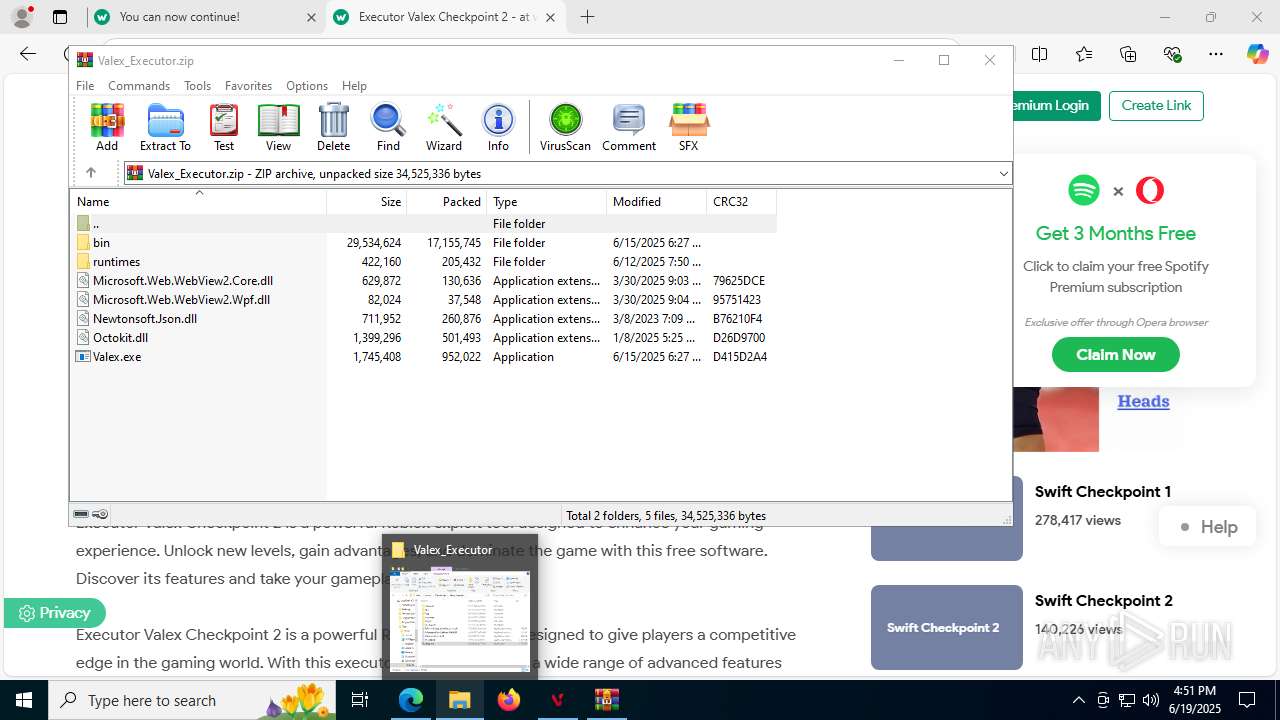The width and height of the screenshot is (1280, 720).
Task: Run VirusScan from the toolbar
Action: click(x=565, y=127)
